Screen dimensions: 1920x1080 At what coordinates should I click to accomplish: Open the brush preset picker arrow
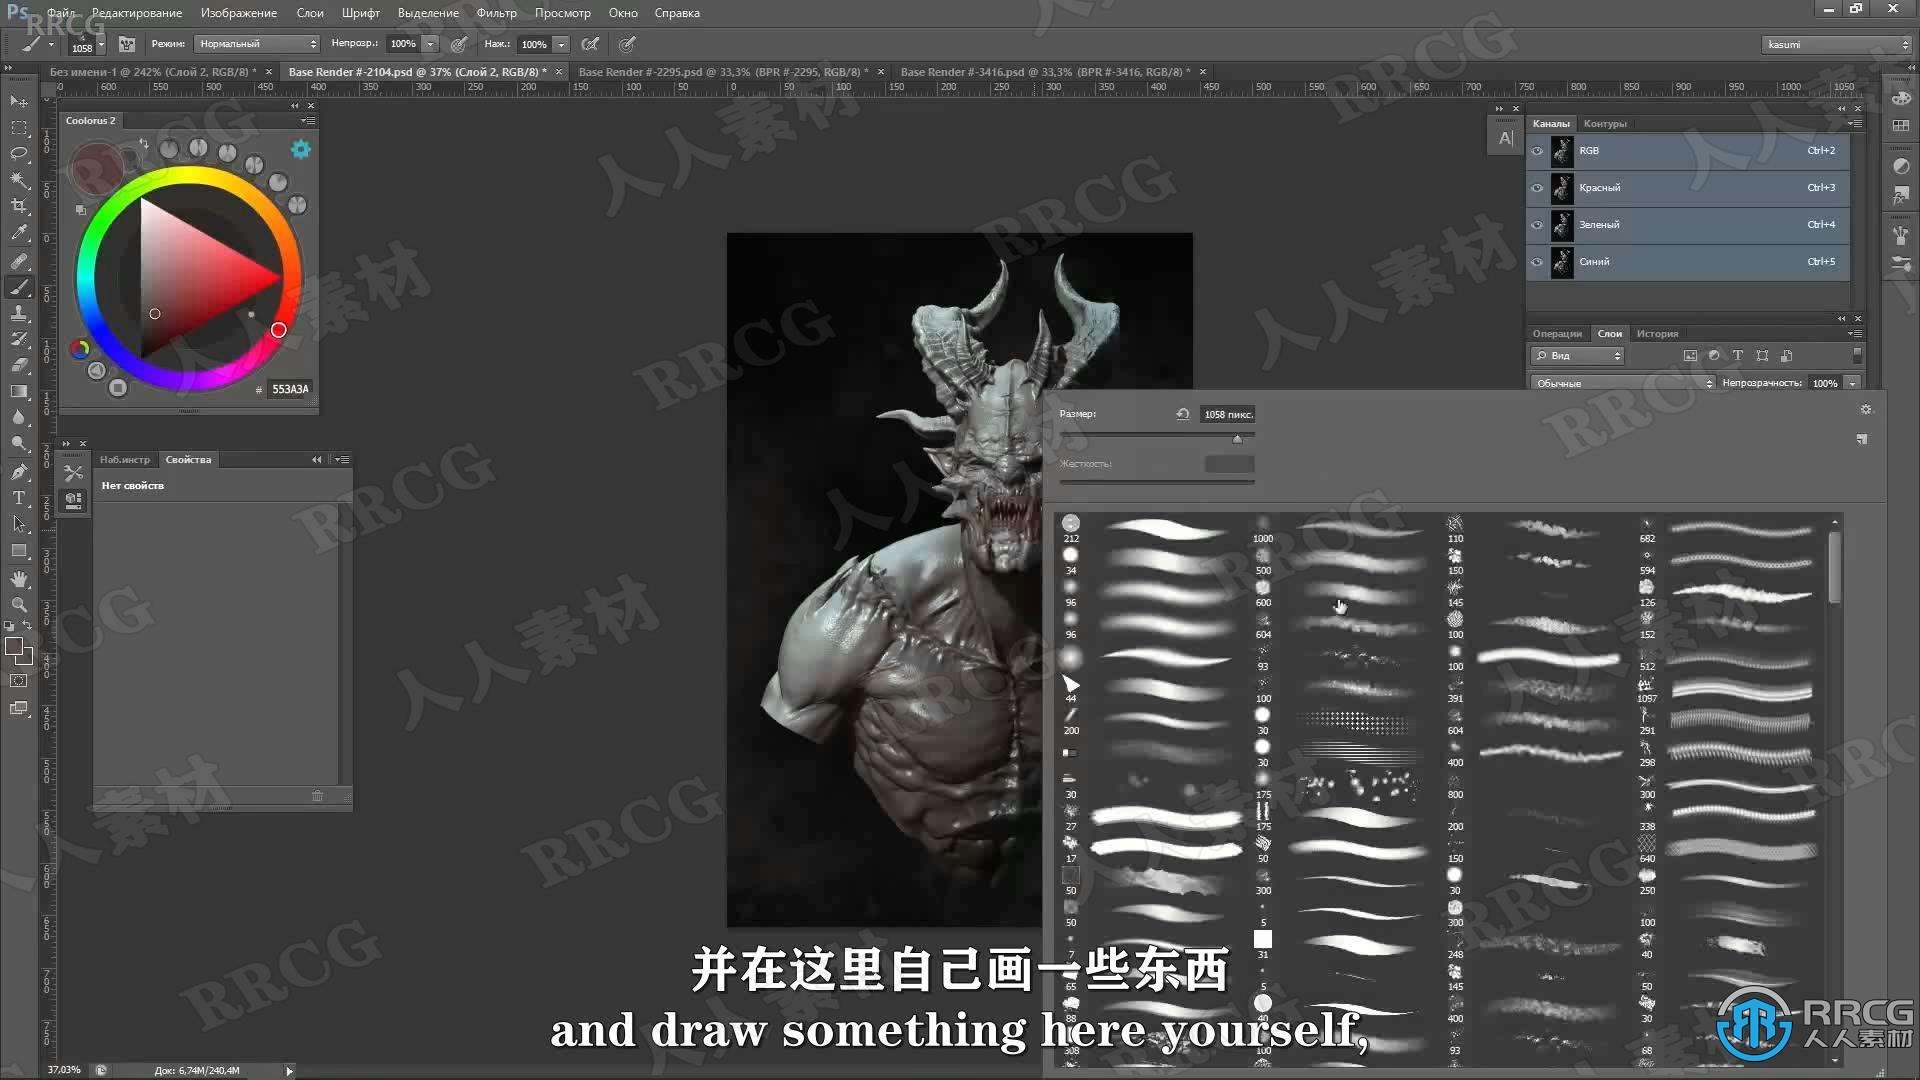(x=101, y=44)
